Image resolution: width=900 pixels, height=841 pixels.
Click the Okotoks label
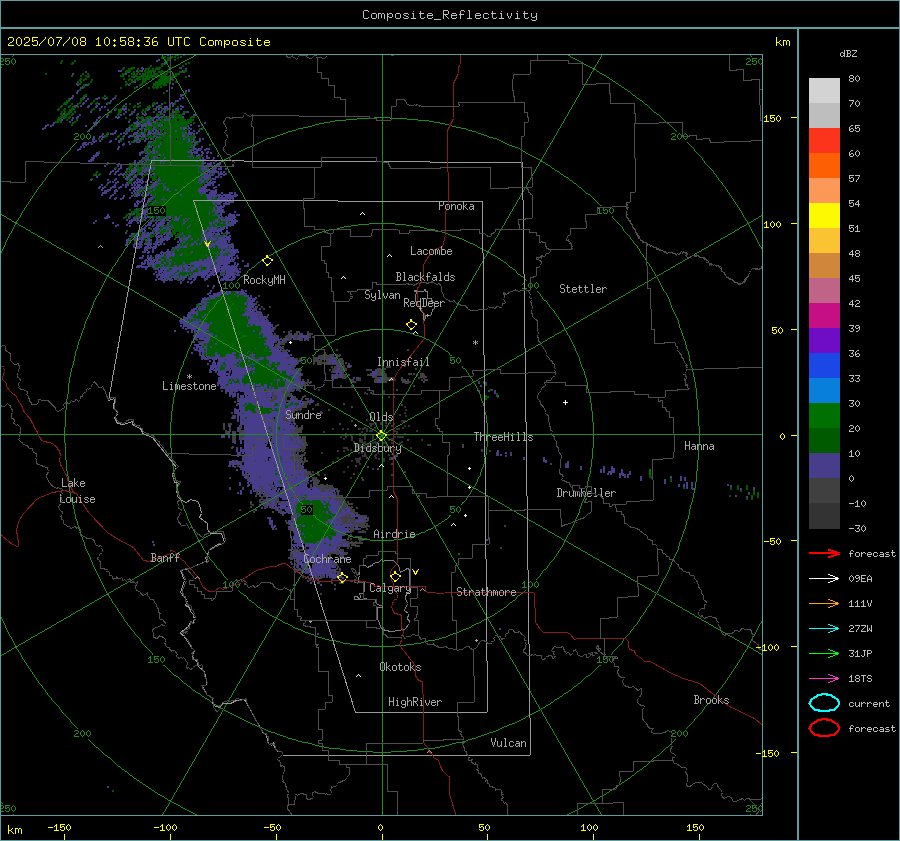pyautogui.click(x=400, y=667)
